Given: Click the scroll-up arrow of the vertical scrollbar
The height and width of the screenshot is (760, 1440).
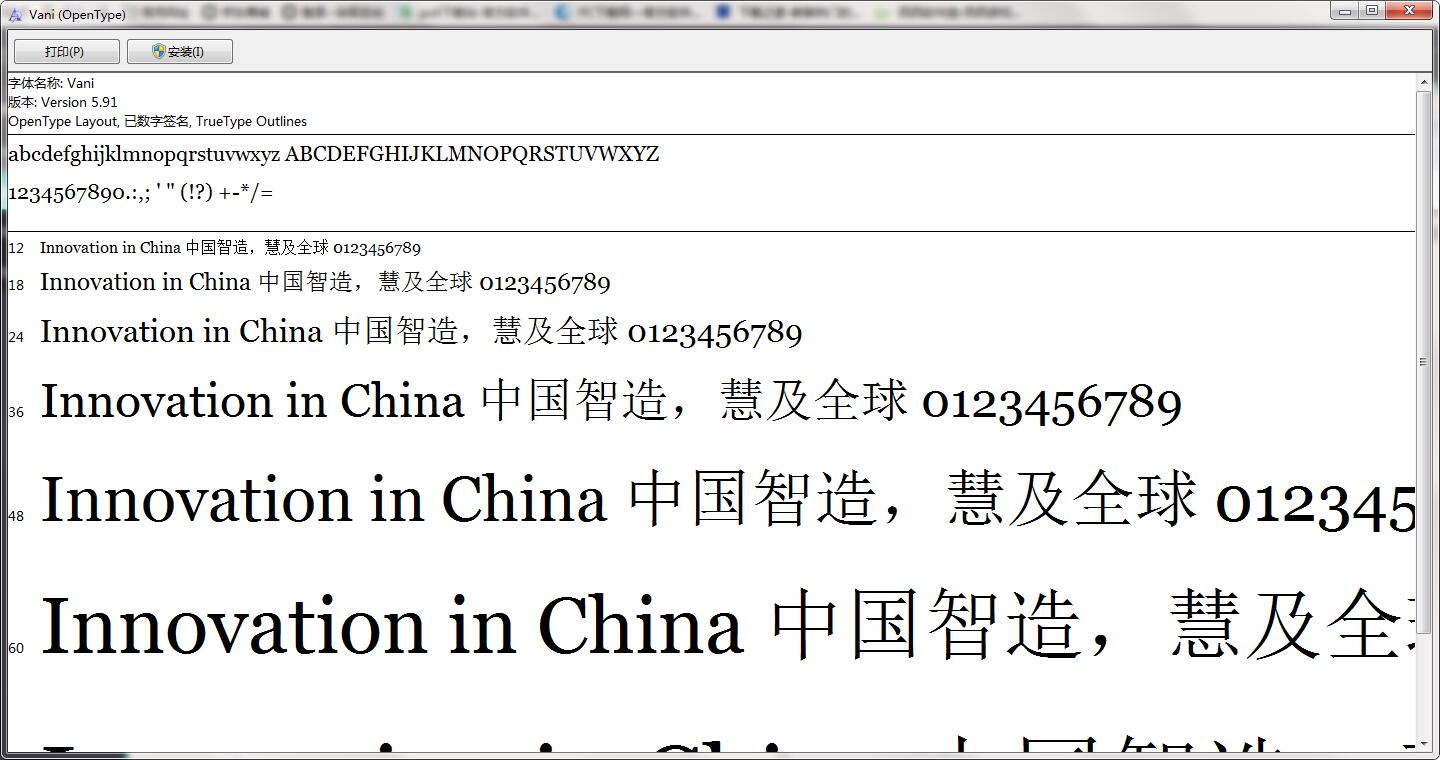Looking at the screenshot, I should coord(1424,82).
